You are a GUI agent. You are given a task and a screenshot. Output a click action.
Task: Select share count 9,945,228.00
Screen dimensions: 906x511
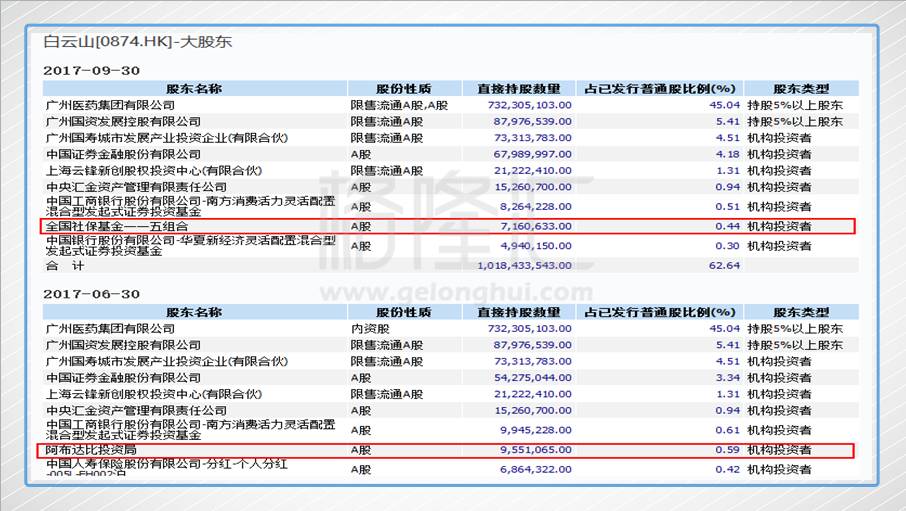click(x=536, y=430)
